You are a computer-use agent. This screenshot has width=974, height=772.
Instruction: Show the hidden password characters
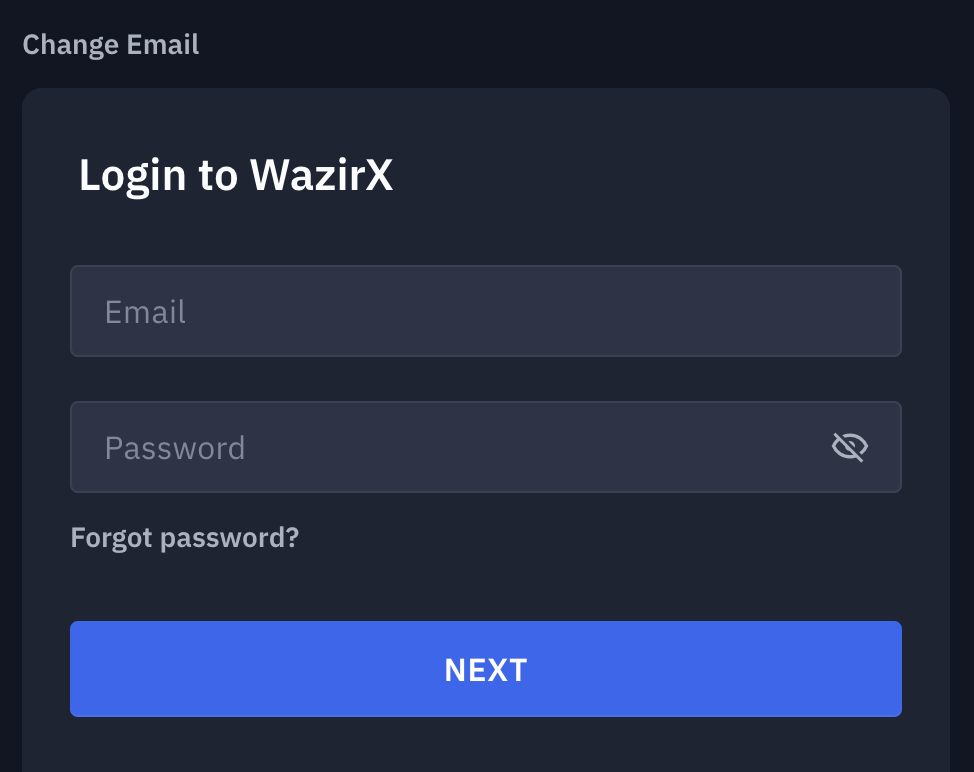[849, 447]
